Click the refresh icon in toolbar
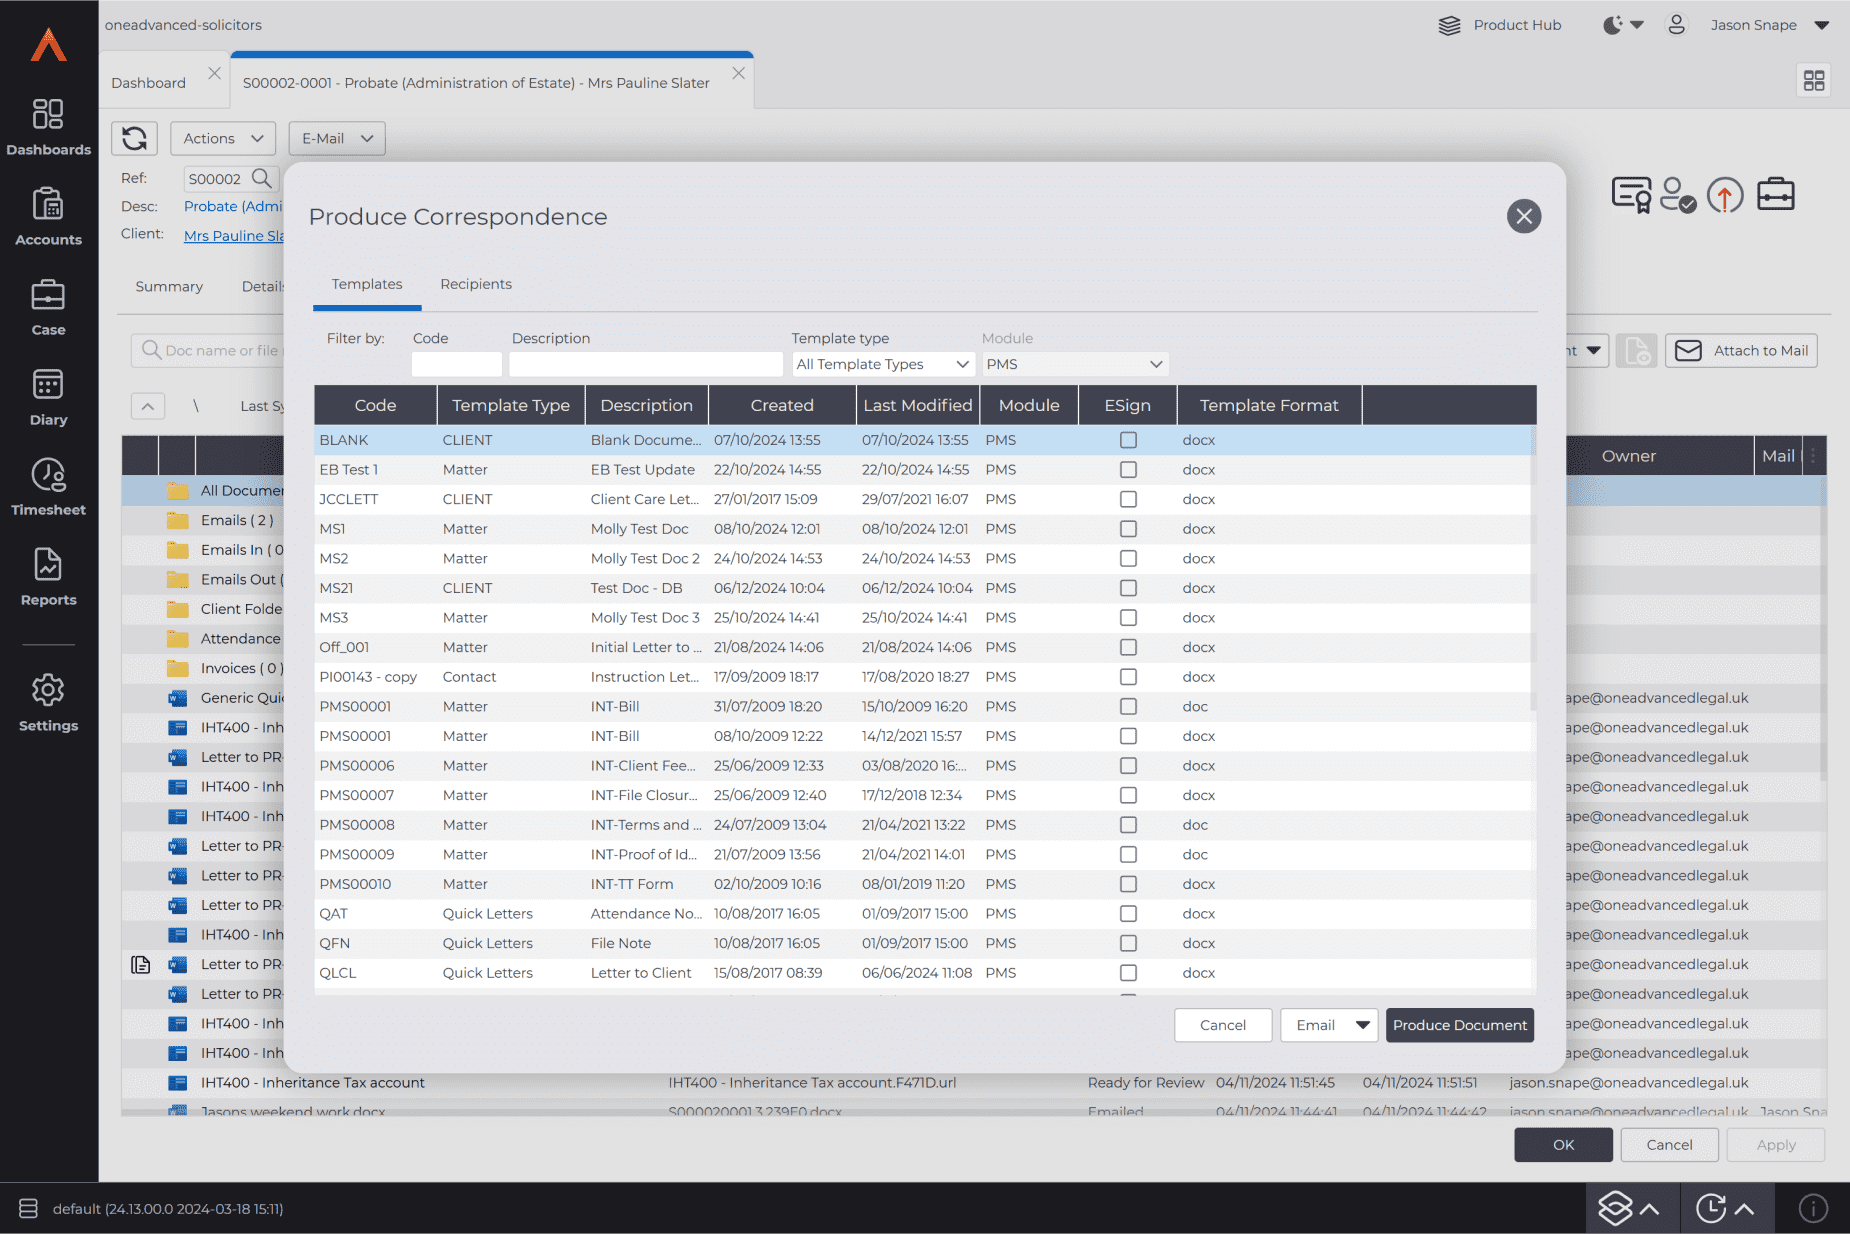Viewport: 1850px width, 1234px height. 134,138
